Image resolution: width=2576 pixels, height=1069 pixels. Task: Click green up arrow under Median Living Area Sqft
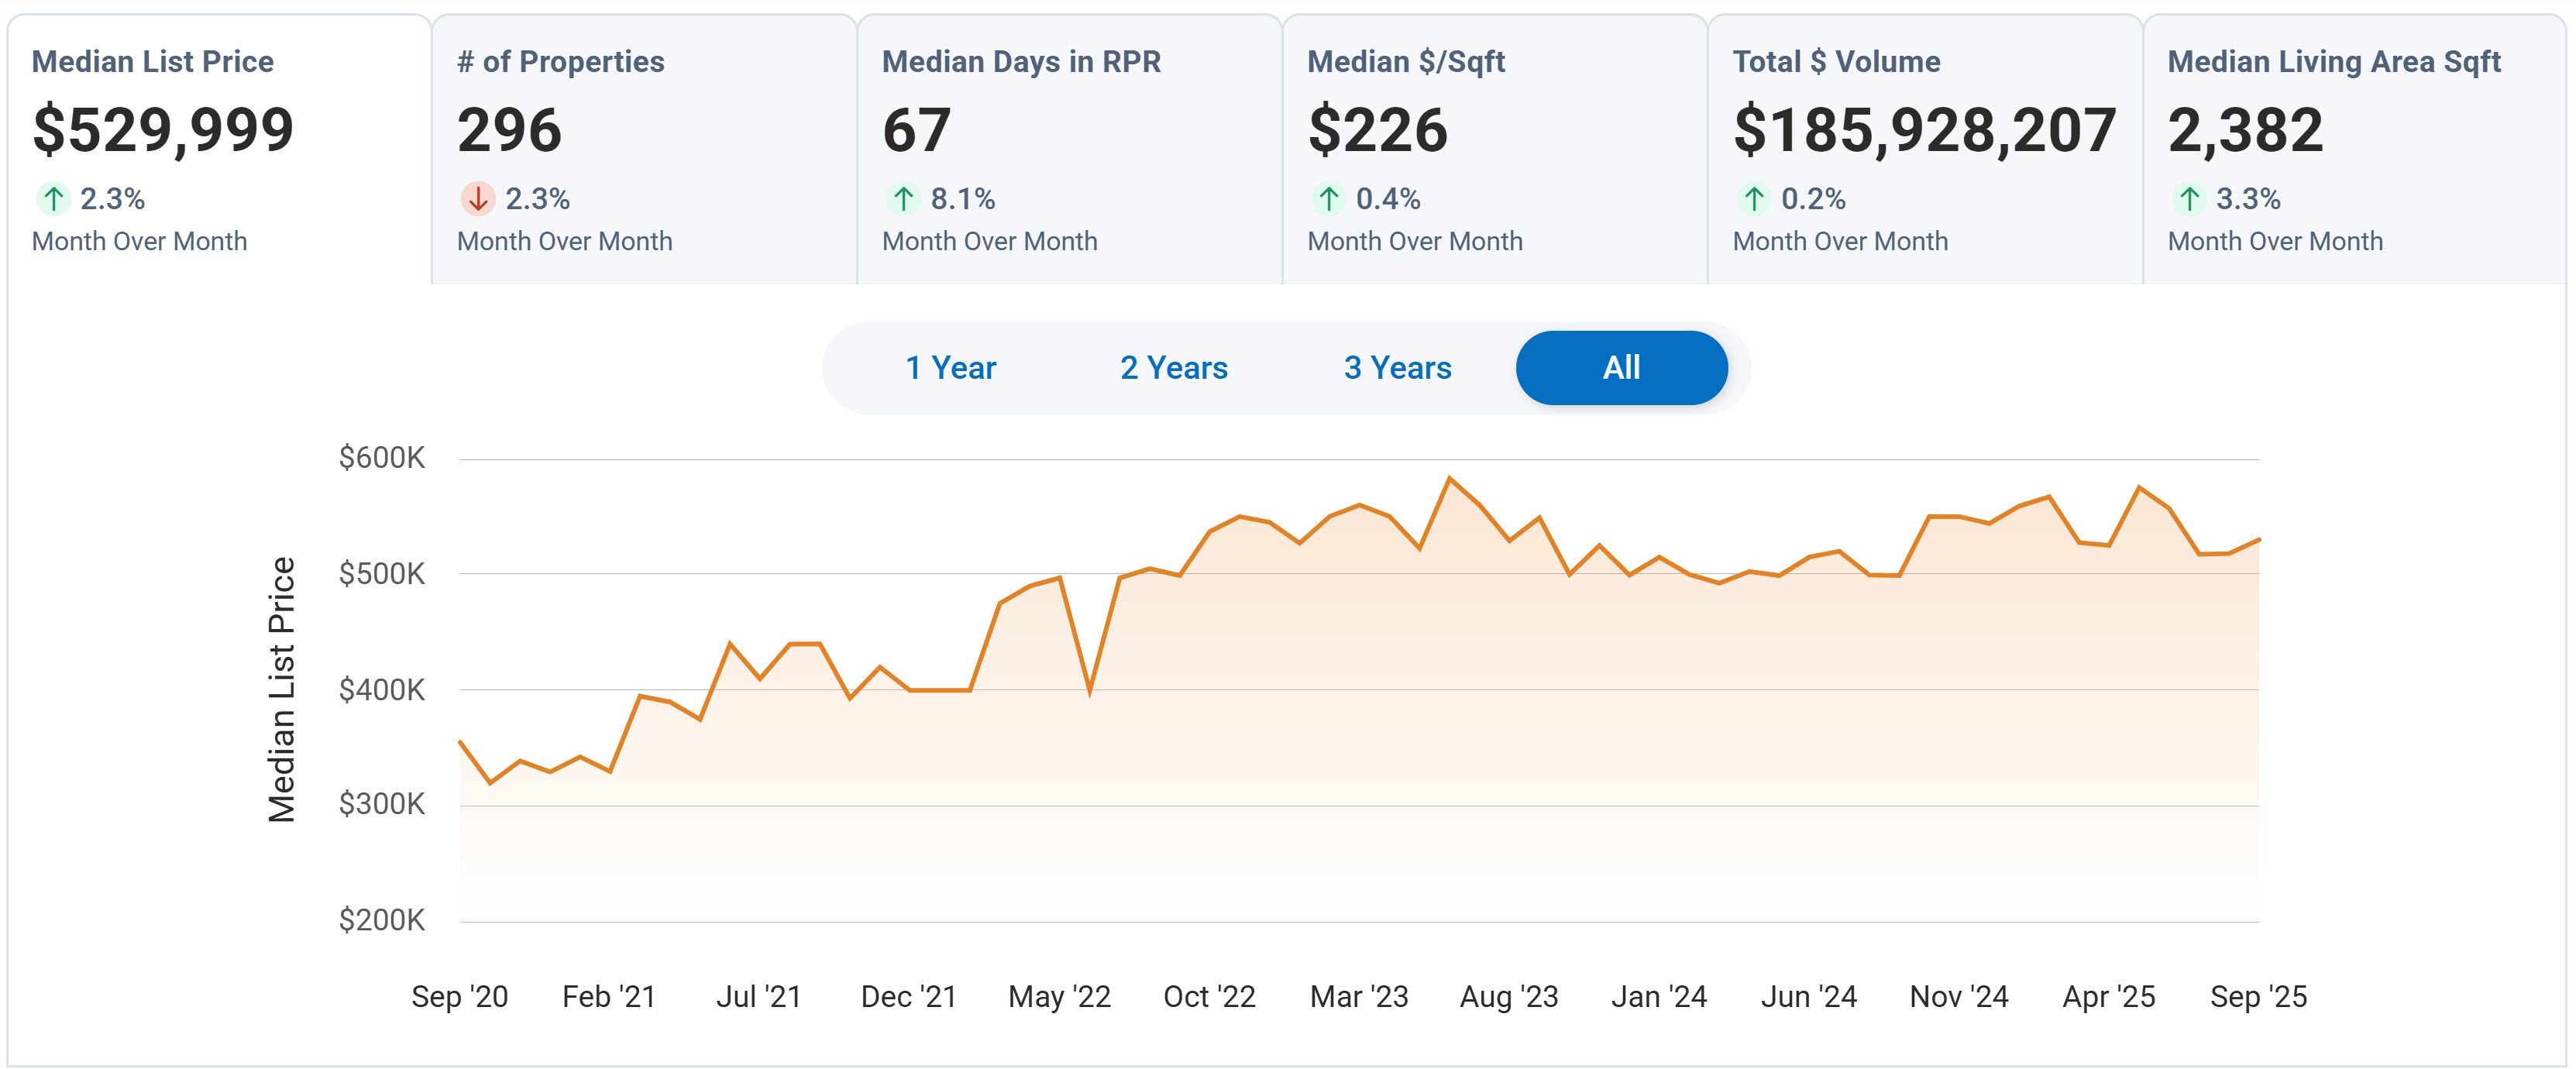[x=2188, y=199]
